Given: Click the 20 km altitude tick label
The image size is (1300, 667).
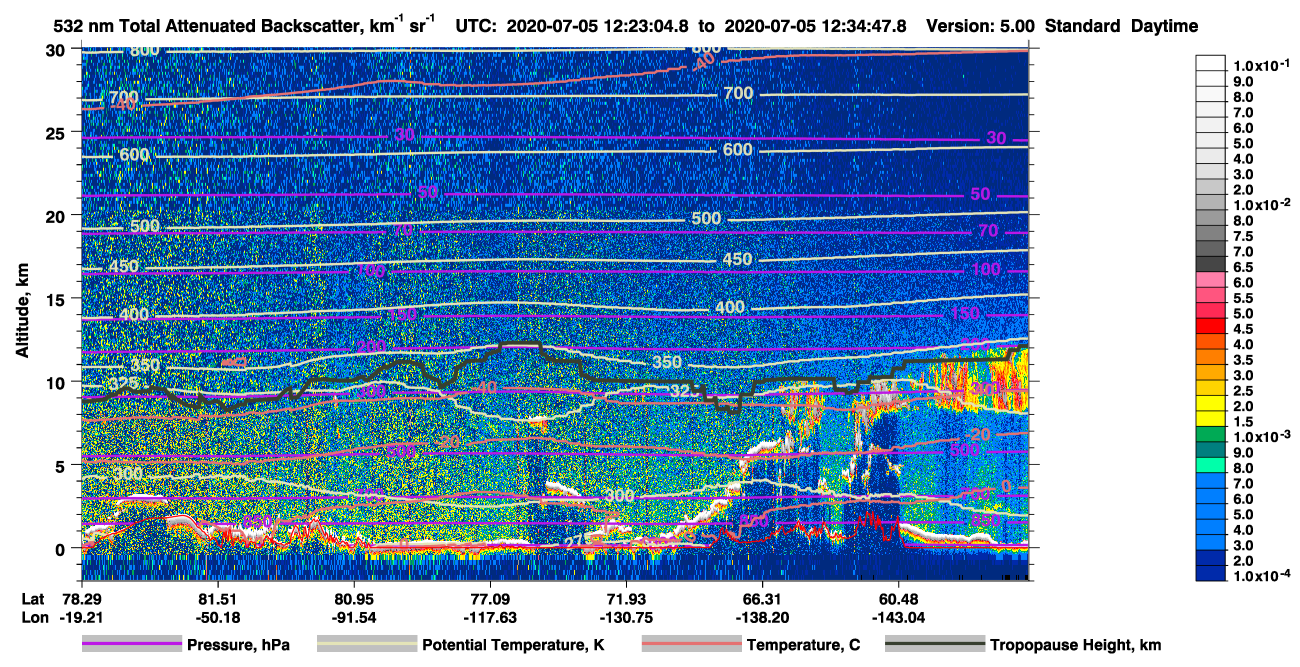Looking at the screenshot, I should pyautogui.click(x=55, y=215).
